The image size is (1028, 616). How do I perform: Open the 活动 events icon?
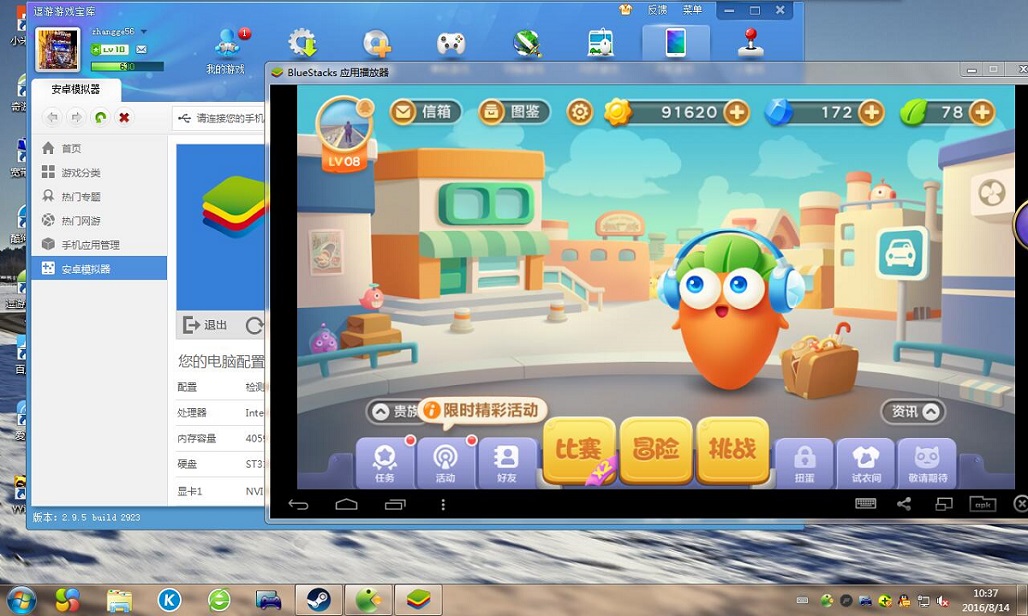[445, 463]
